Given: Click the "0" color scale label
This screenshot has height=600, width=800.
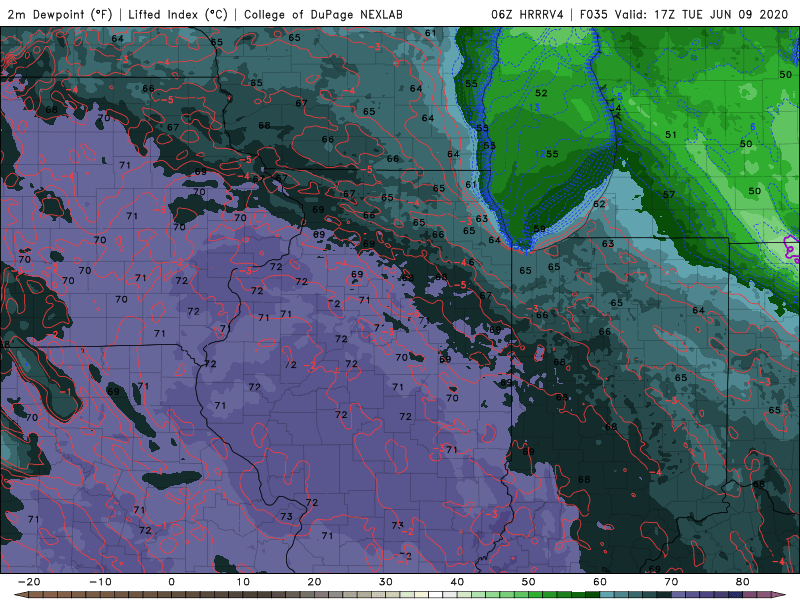Looking at the screenshot, I should [x=171, y=582].
